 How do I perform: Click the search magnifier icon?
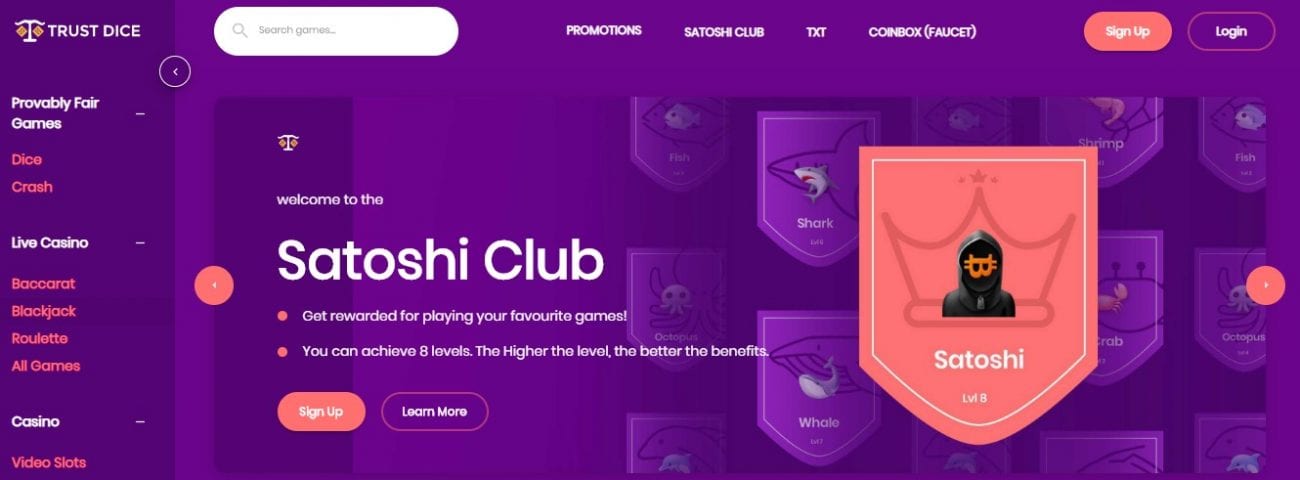pyautogui.click(x=239, y=30)
